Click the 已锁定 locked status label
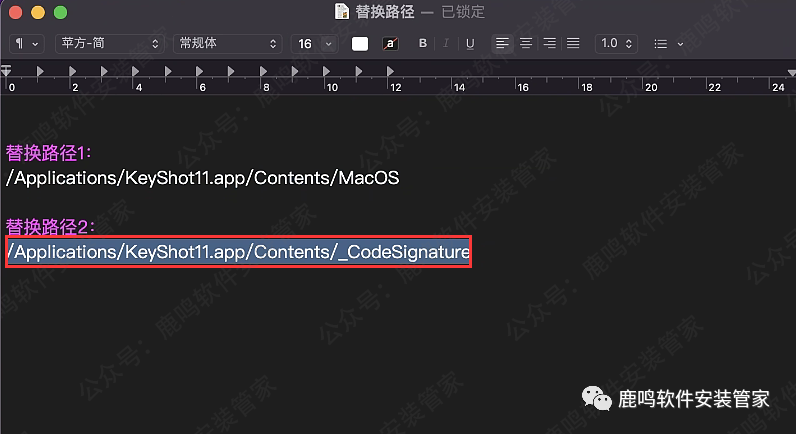Viewport: 796px width, 434px height. [x=463, y=11]
